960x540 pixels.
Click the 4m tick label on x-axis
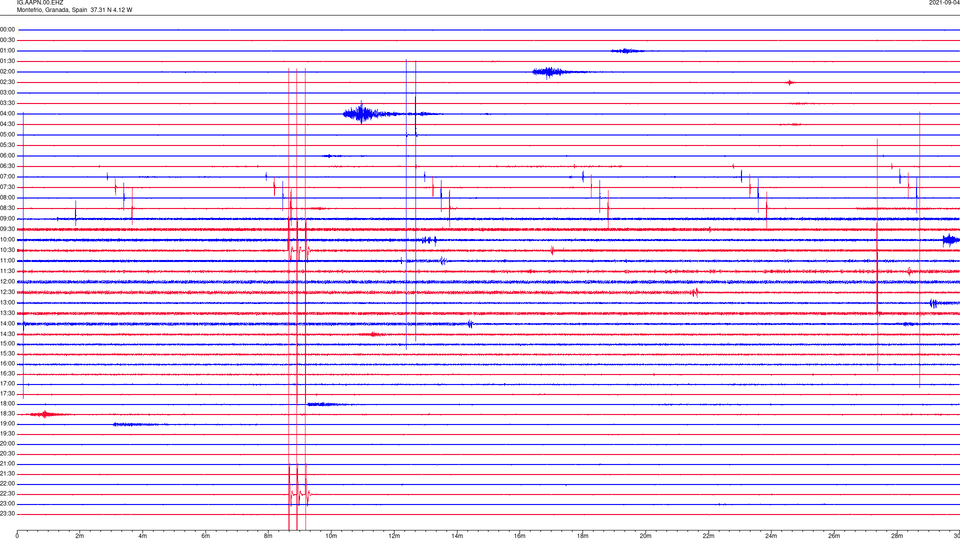143,536
